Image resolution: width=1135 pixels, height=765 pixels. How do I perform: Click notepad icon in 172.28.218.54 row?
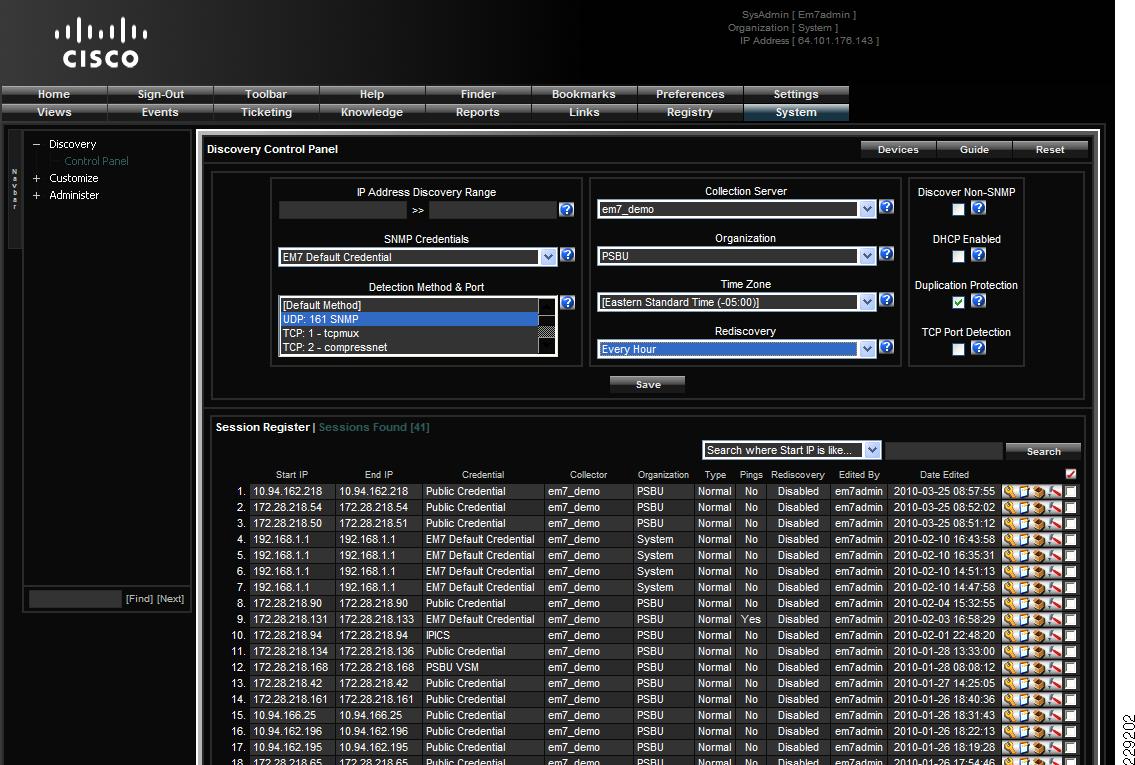(x=1024, y=507)
